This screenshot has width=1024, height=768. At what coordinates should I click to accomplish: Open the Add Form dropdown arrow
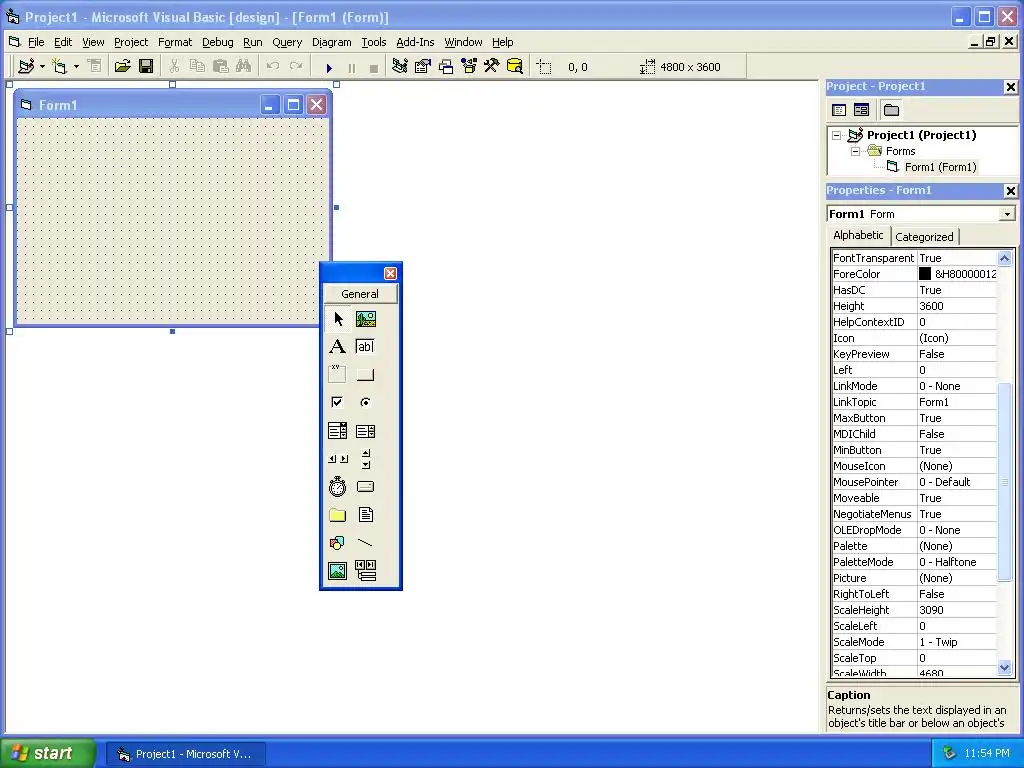(76, 67)
